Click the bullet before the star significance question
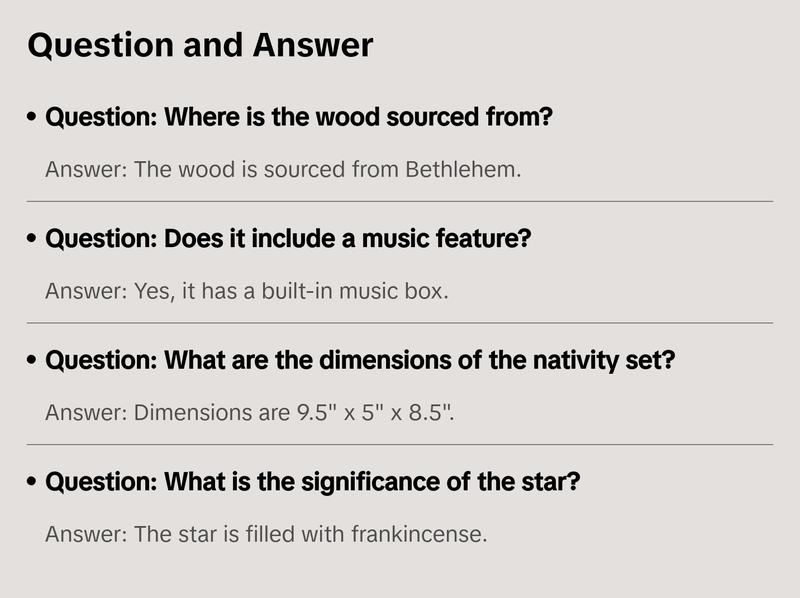The image size is (800, 598). pos(33,483)
